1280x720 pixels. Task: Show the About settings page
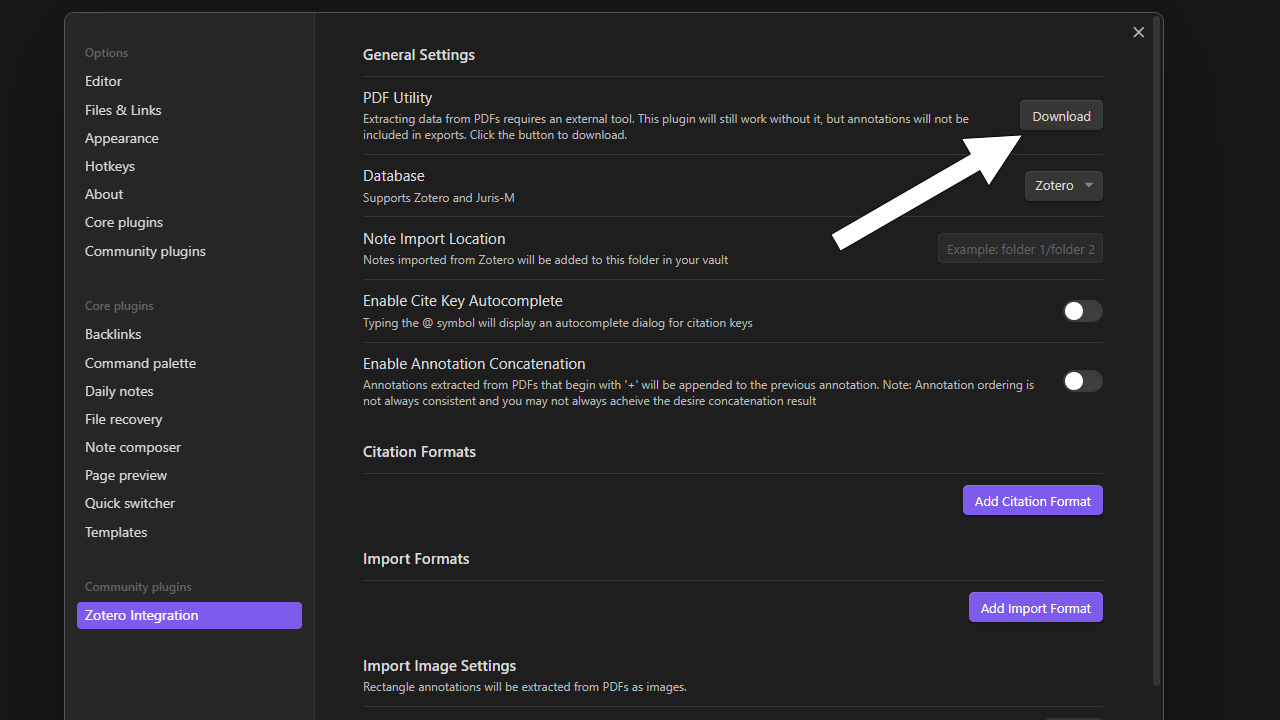(x=104, y=194)
